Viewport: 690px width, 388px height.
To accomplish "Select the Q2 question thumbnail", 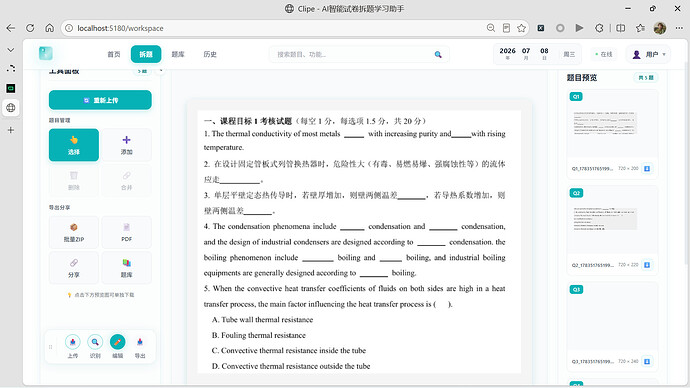I will 613,230.
